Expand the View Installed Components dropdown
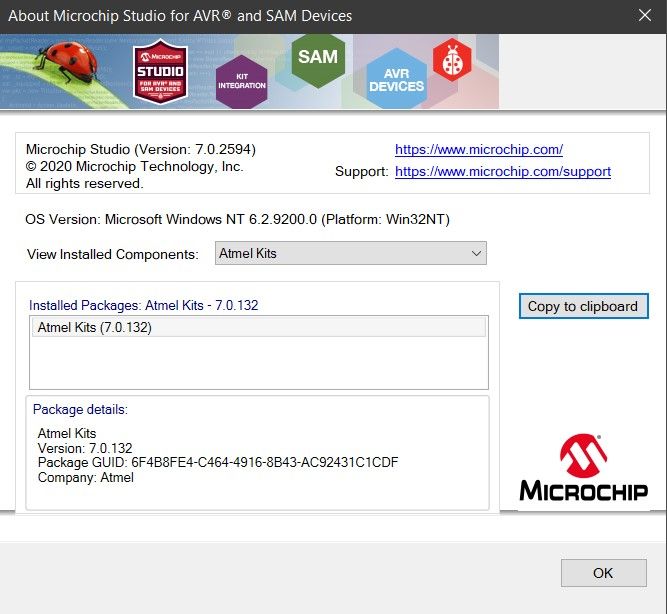Screen dimensions: 667x614 click(x=351, y=253)
